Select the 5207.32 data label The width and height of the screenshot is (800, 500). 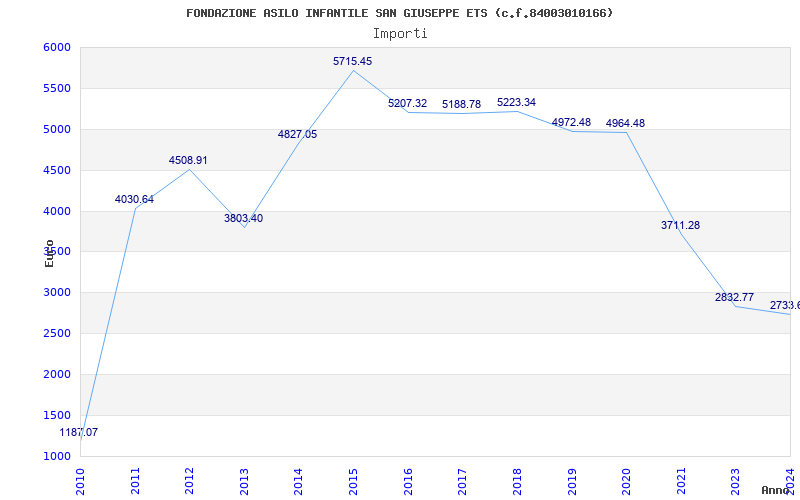pyautogui.click(x=408, y=104)
